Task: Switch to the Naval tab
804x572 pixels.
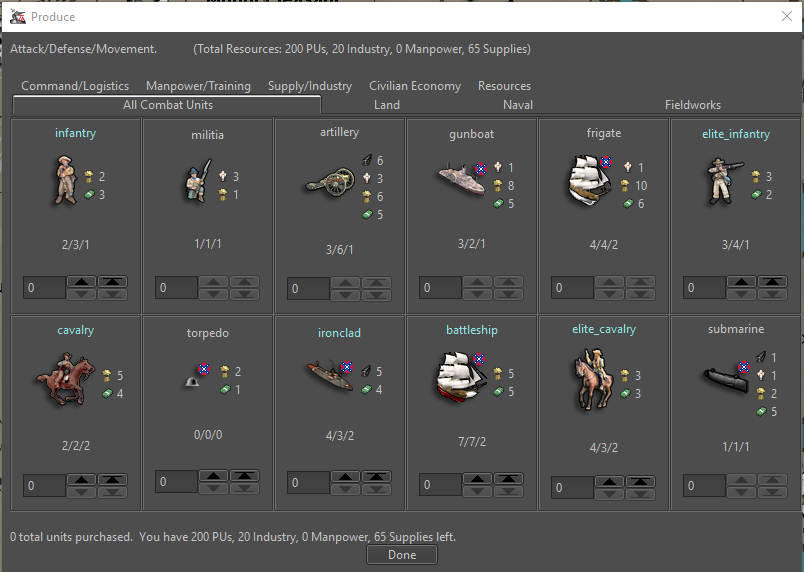Action: (518, 105)
